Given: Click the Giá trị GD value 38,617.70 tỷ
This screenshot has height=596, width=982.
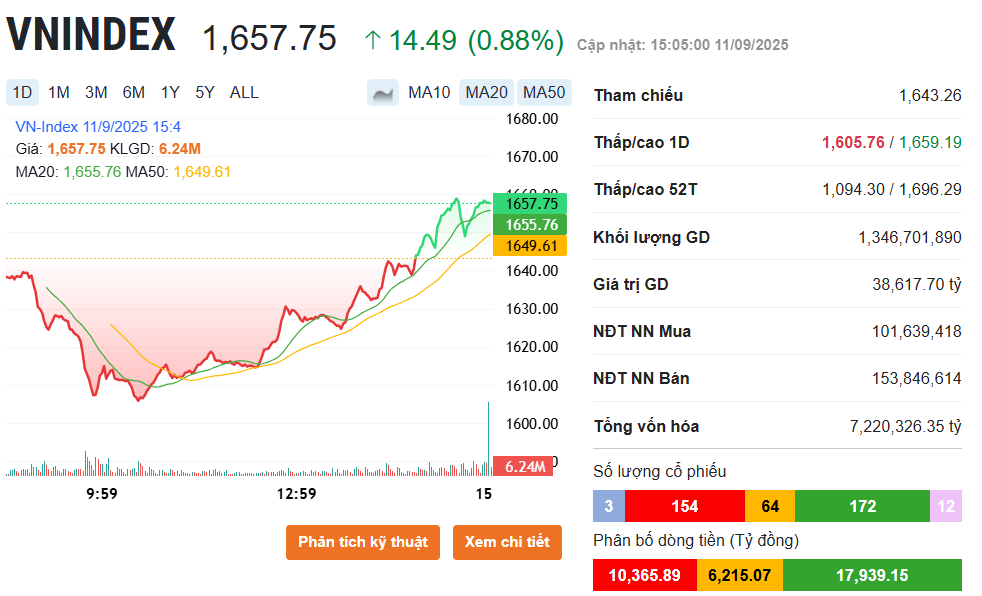Looking at the screenshot, I should [x=917, y=284].
